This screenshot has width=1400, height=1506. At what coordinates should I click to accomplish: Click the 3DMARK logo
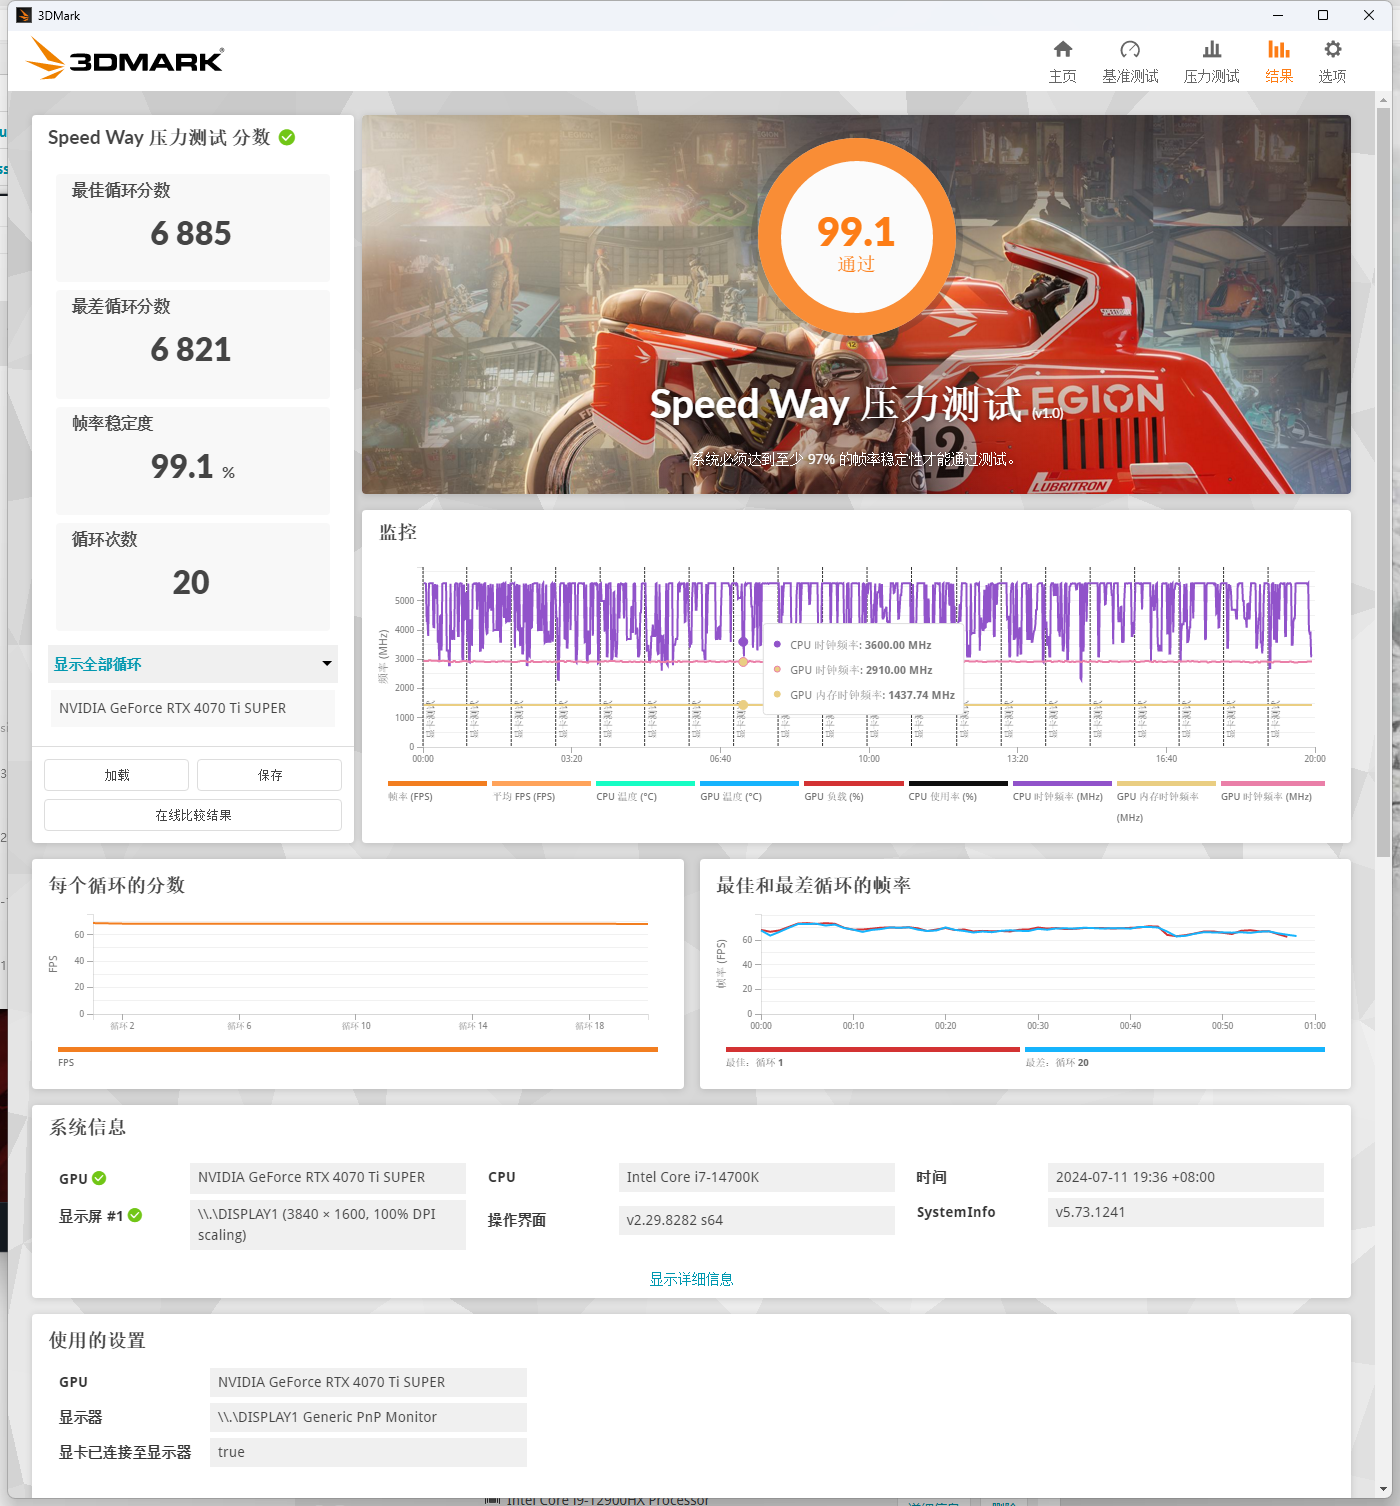124,59
